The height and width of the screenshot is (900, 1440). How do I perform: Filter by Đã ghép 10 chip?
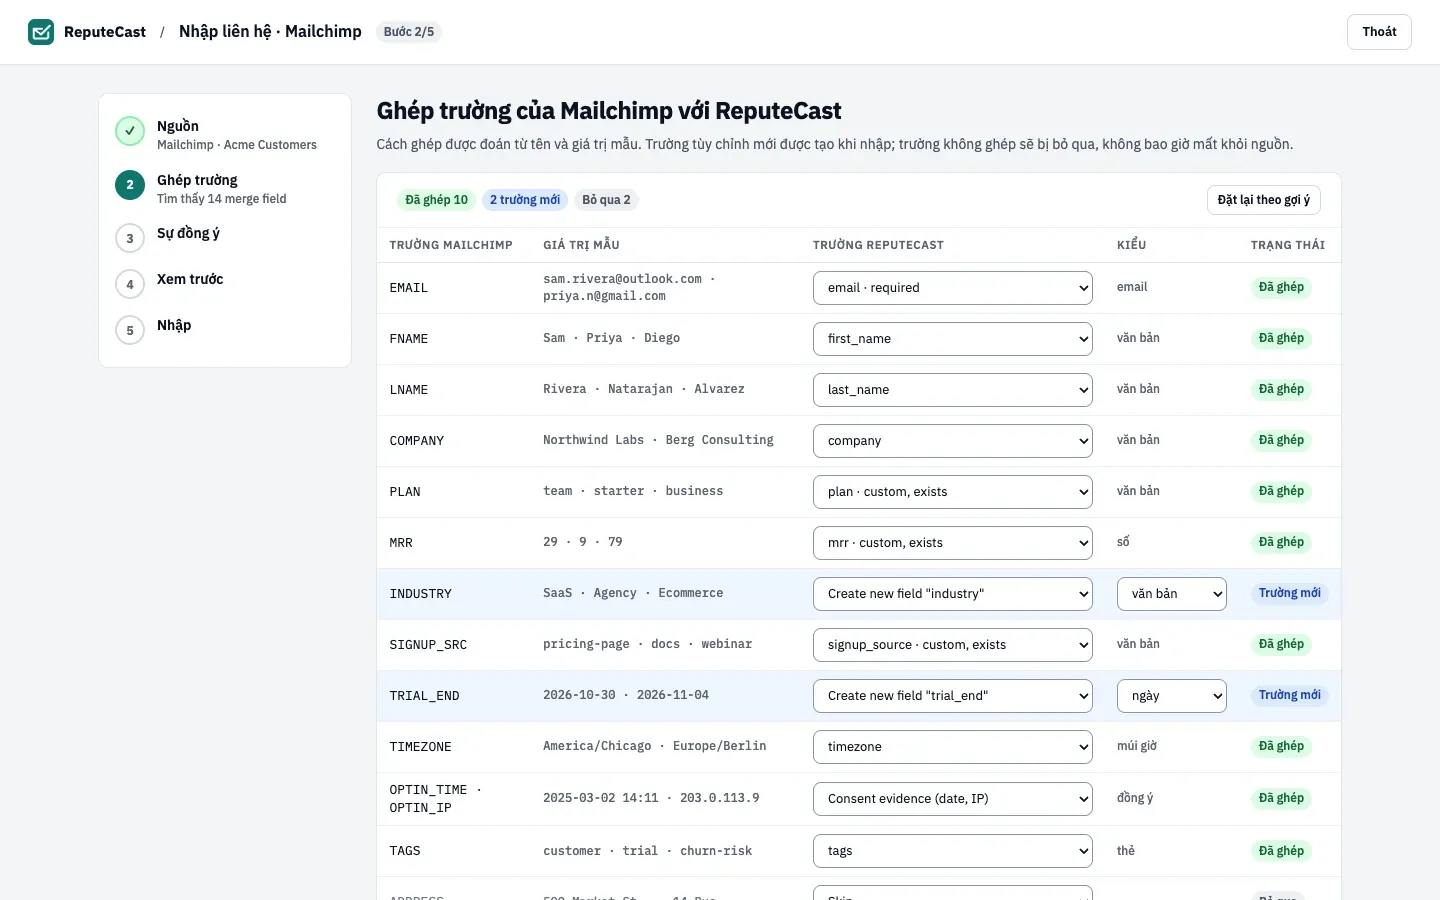[x=436, y=200]
